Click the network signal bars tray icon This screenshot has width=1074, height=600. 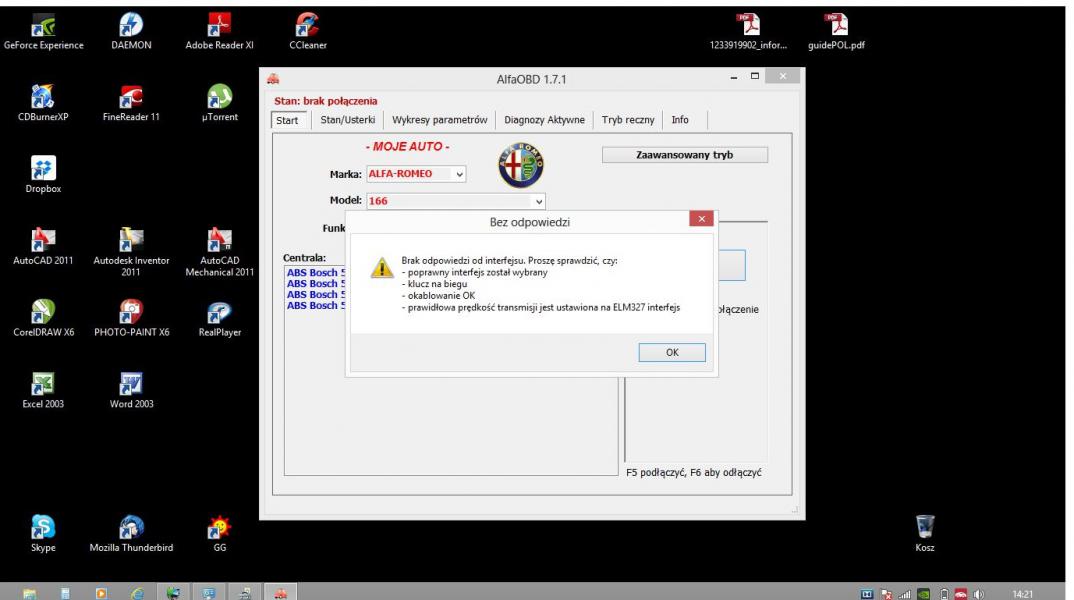[905, 594]
